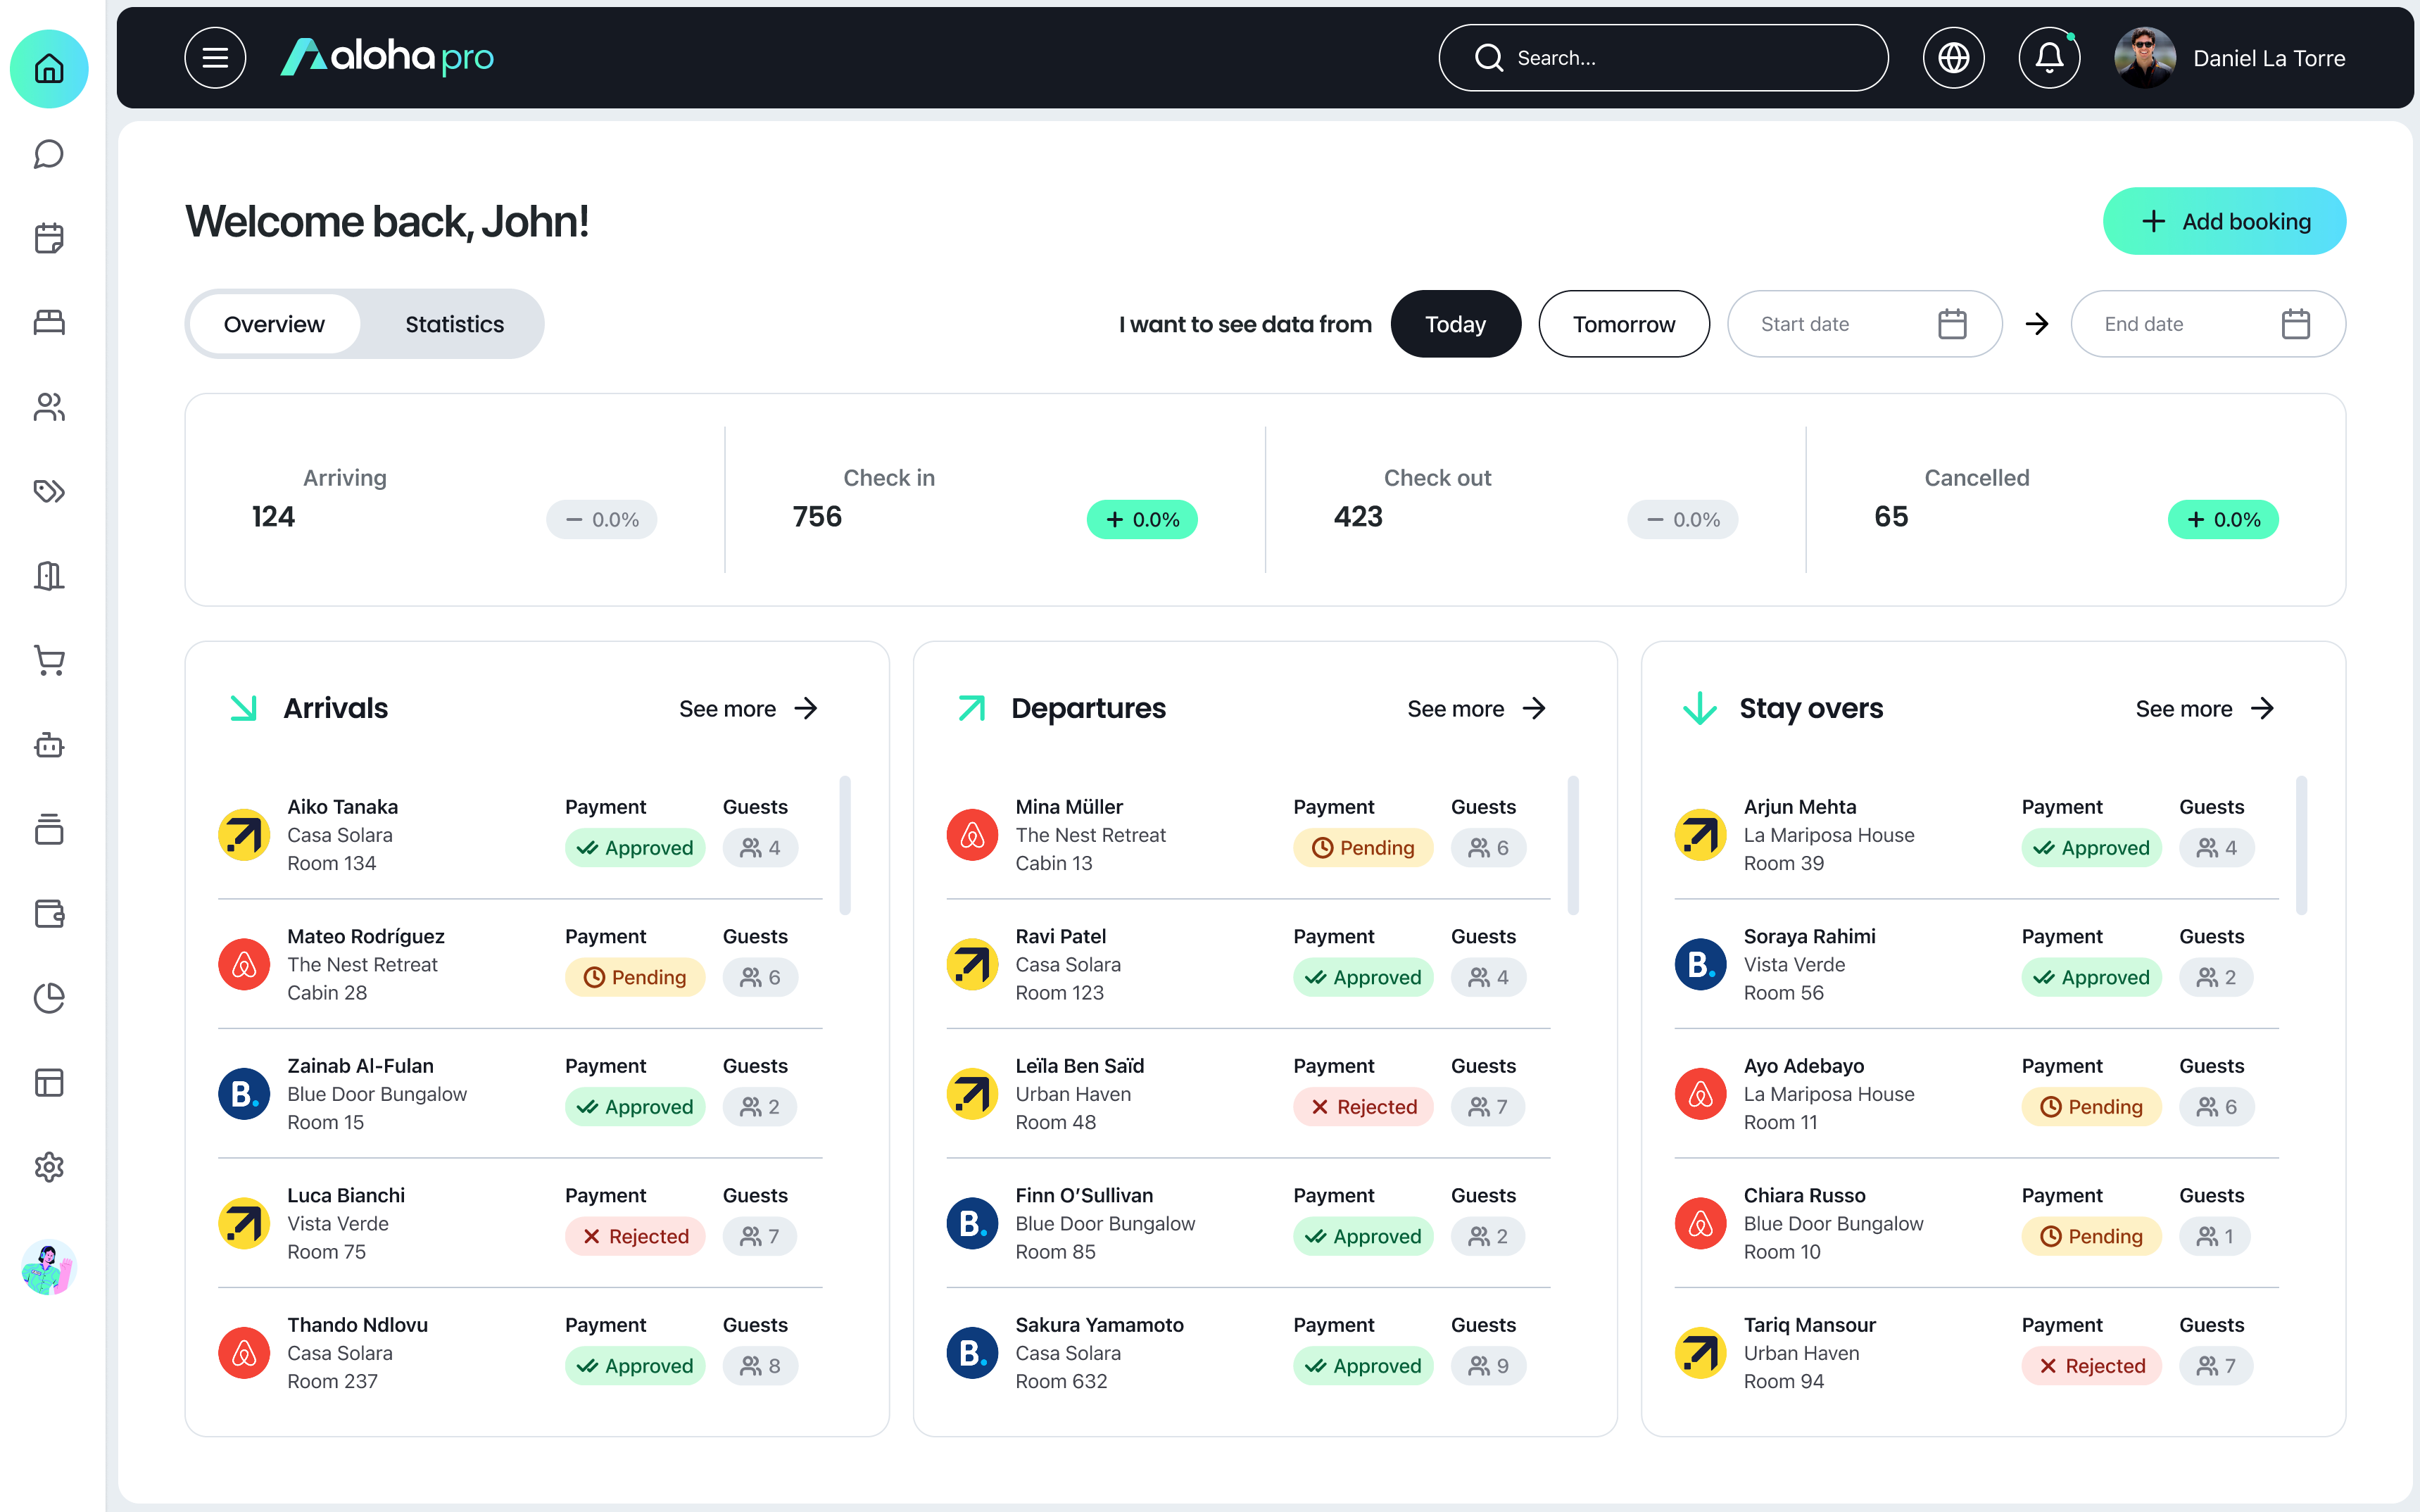
Task: Open the pie chart reports icon
Action: [49, 998]
